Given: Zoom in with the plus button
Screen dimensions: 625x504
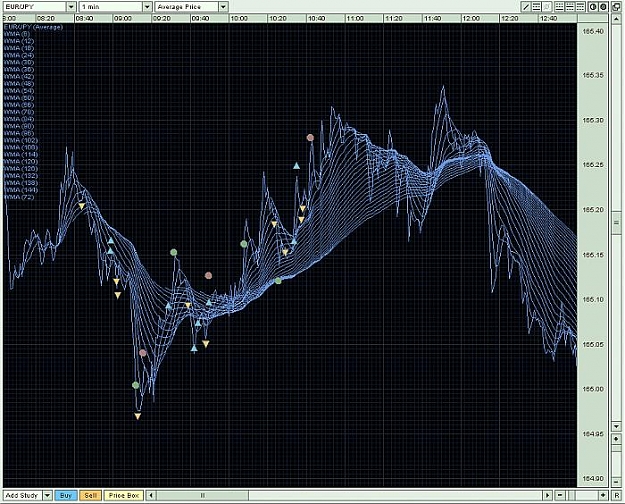Looking at the screenshot, I should [x=603, y=496].
